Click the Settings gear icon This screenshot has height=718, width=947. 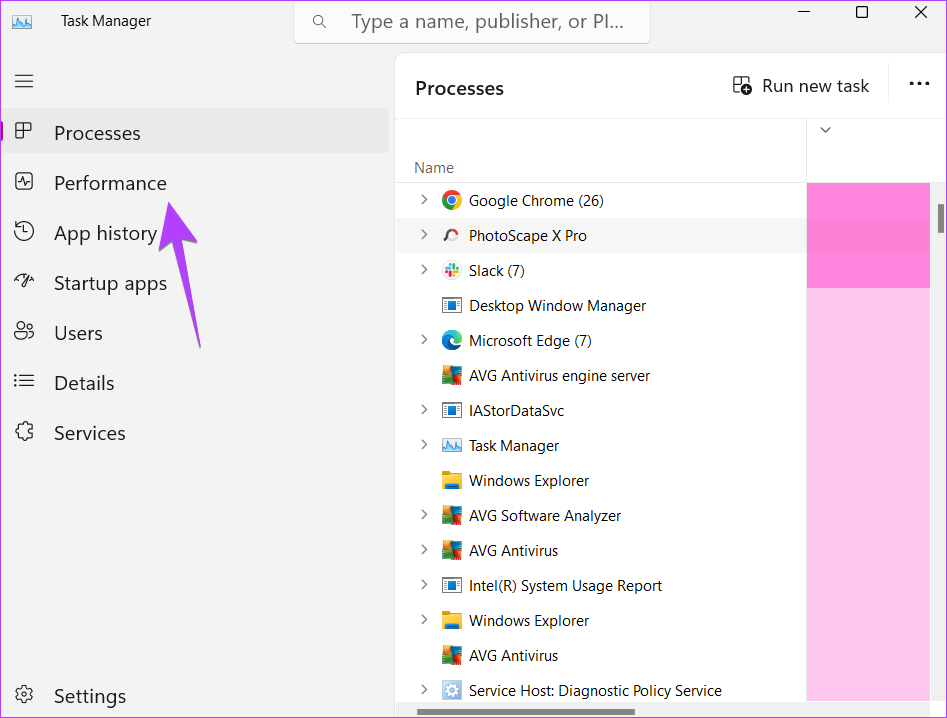(x=24, y=696)
